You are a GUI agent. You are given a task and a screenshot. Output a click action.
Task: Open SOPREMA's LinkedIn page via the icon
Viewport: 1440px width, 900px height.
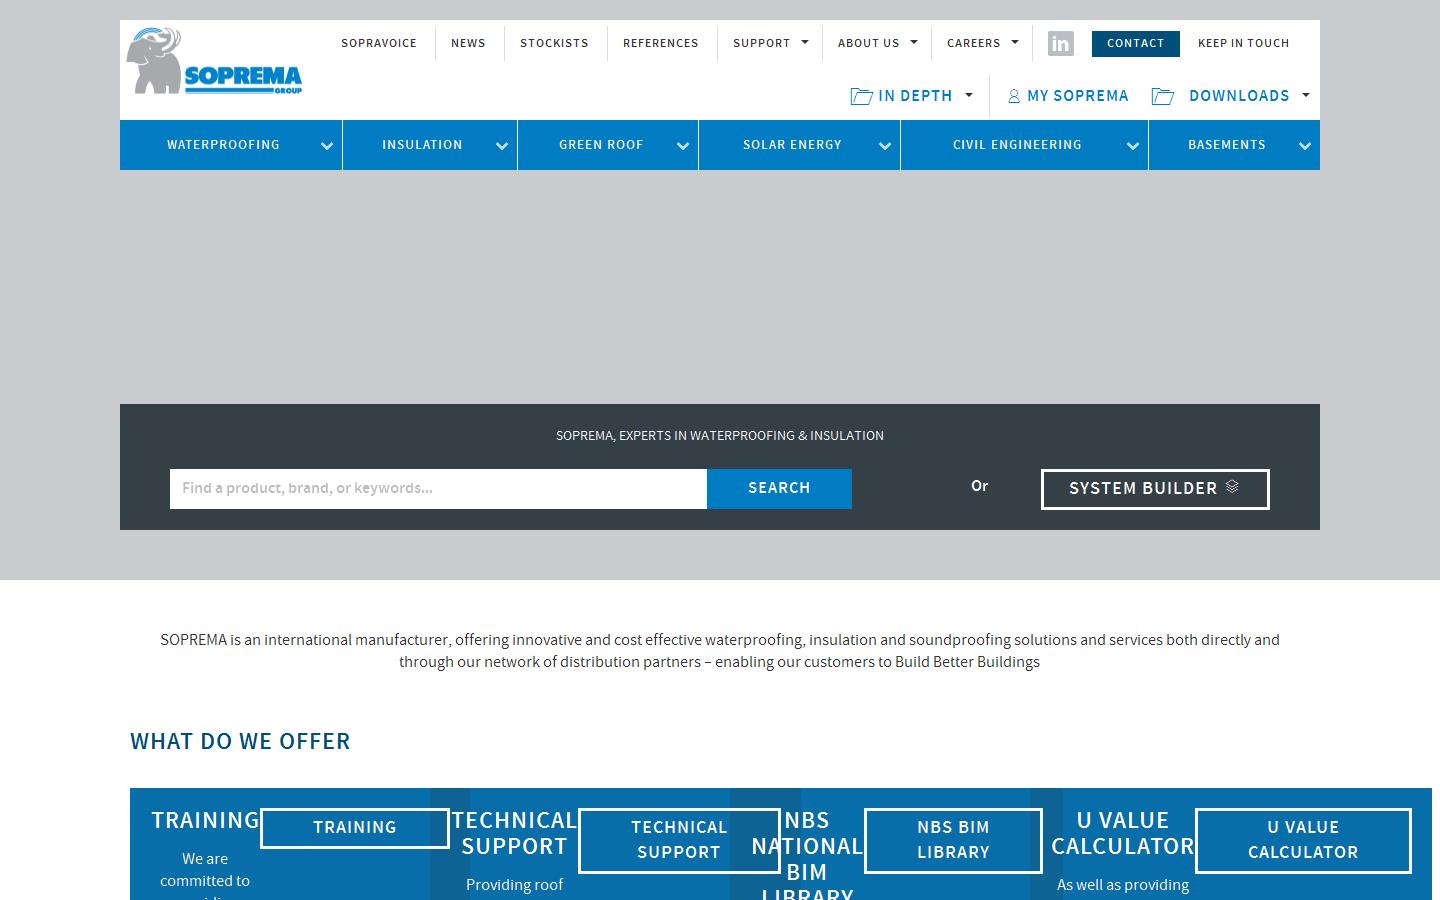click(x=1060, y=43)
